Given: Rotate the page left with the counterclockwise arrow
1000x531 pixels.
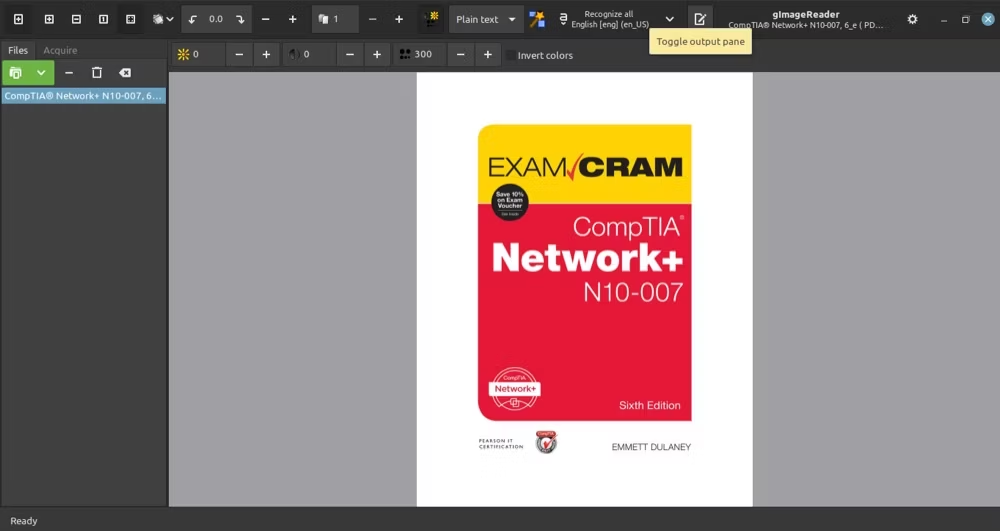Looking at the screenshot, I should pos(193,19).
